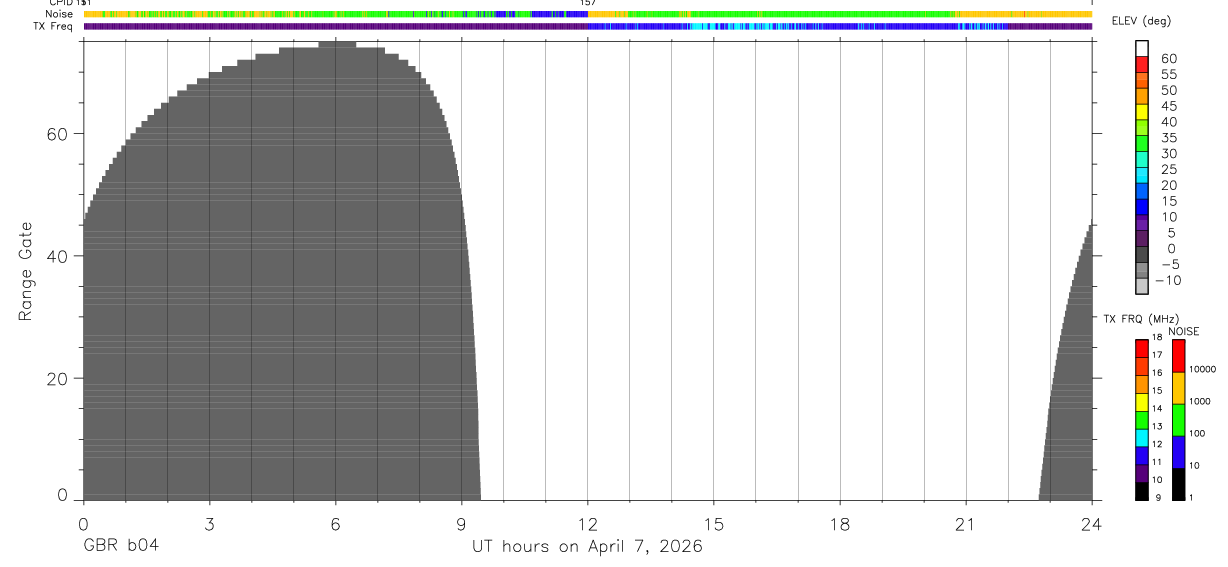Image resolution: width=1228 pixels, height=567 pixels.
Task: Click the x-axis tick label 18 under the plot
Action: click(x=840, y=523)
